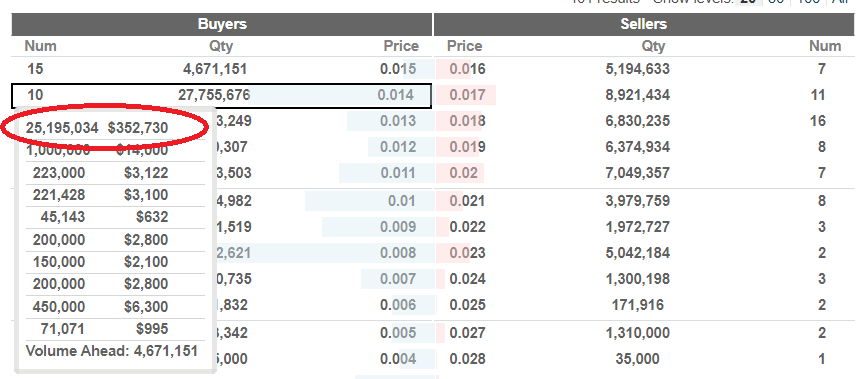The width and height of the screenshot is (865, 379).
Task: Click the $3,100 value in popup
Action: (x=146, y=195)
